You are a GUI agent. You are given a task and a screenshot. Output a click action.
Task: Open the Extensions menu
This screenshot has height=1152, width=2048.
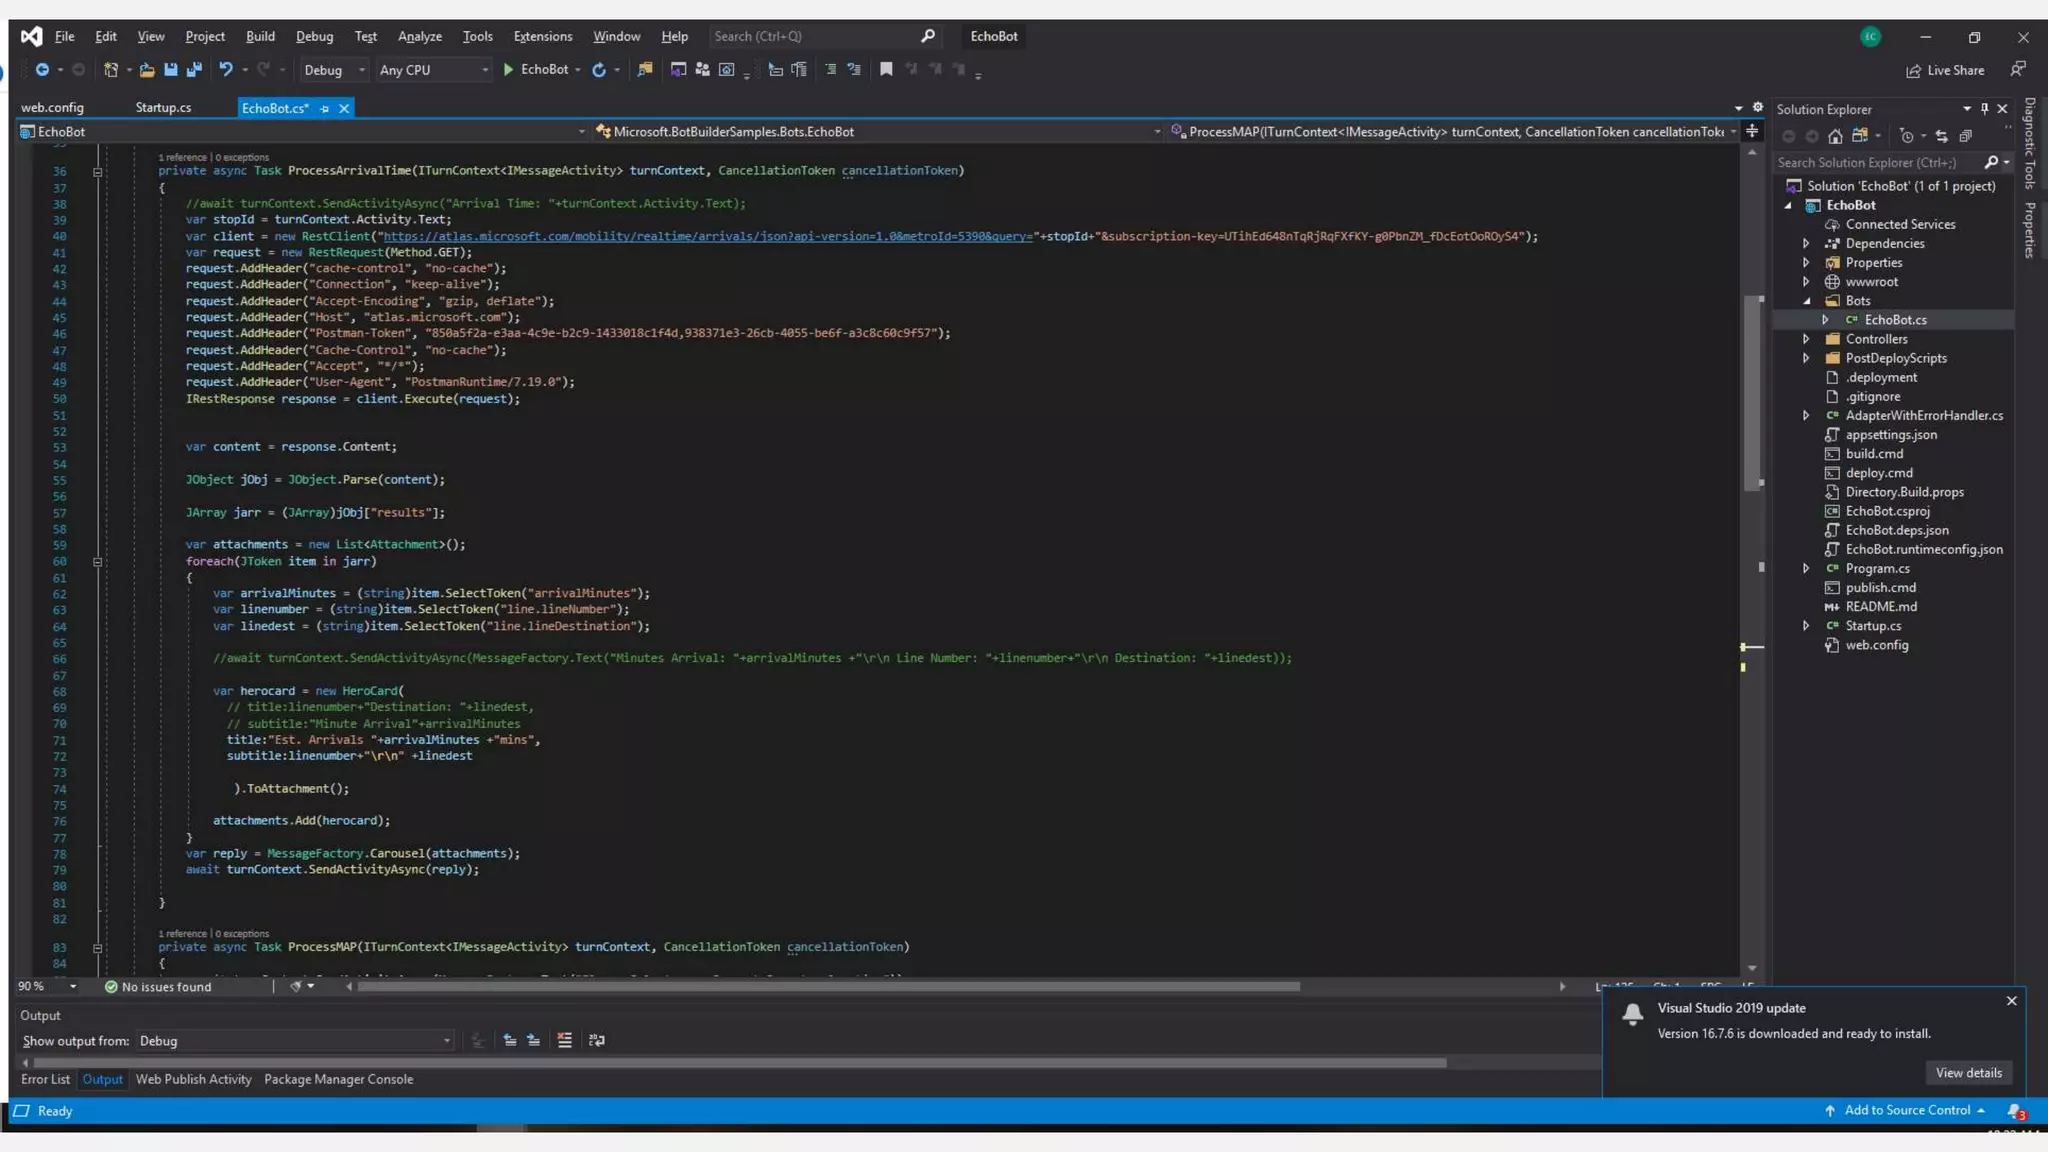click(x=542, y=36)
